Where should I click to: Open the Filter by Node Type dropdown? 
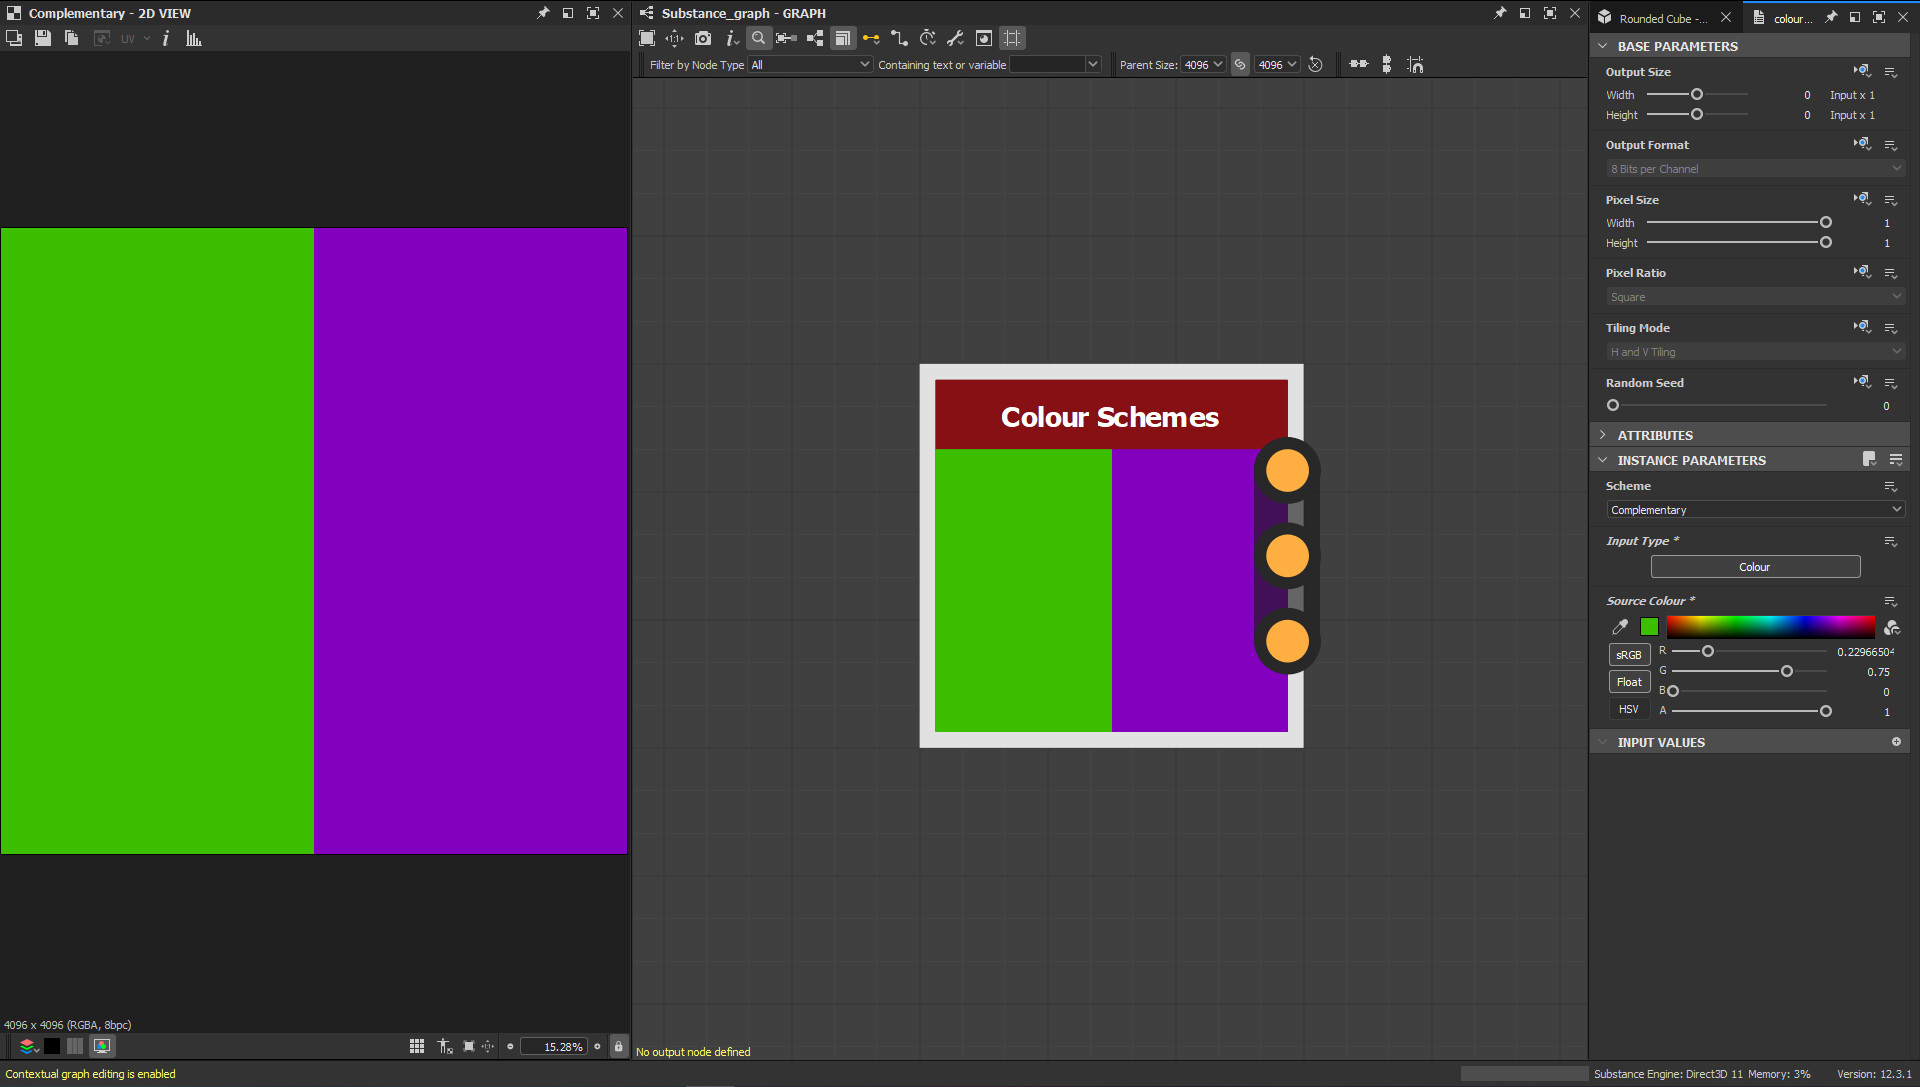[x=810, y=64]
